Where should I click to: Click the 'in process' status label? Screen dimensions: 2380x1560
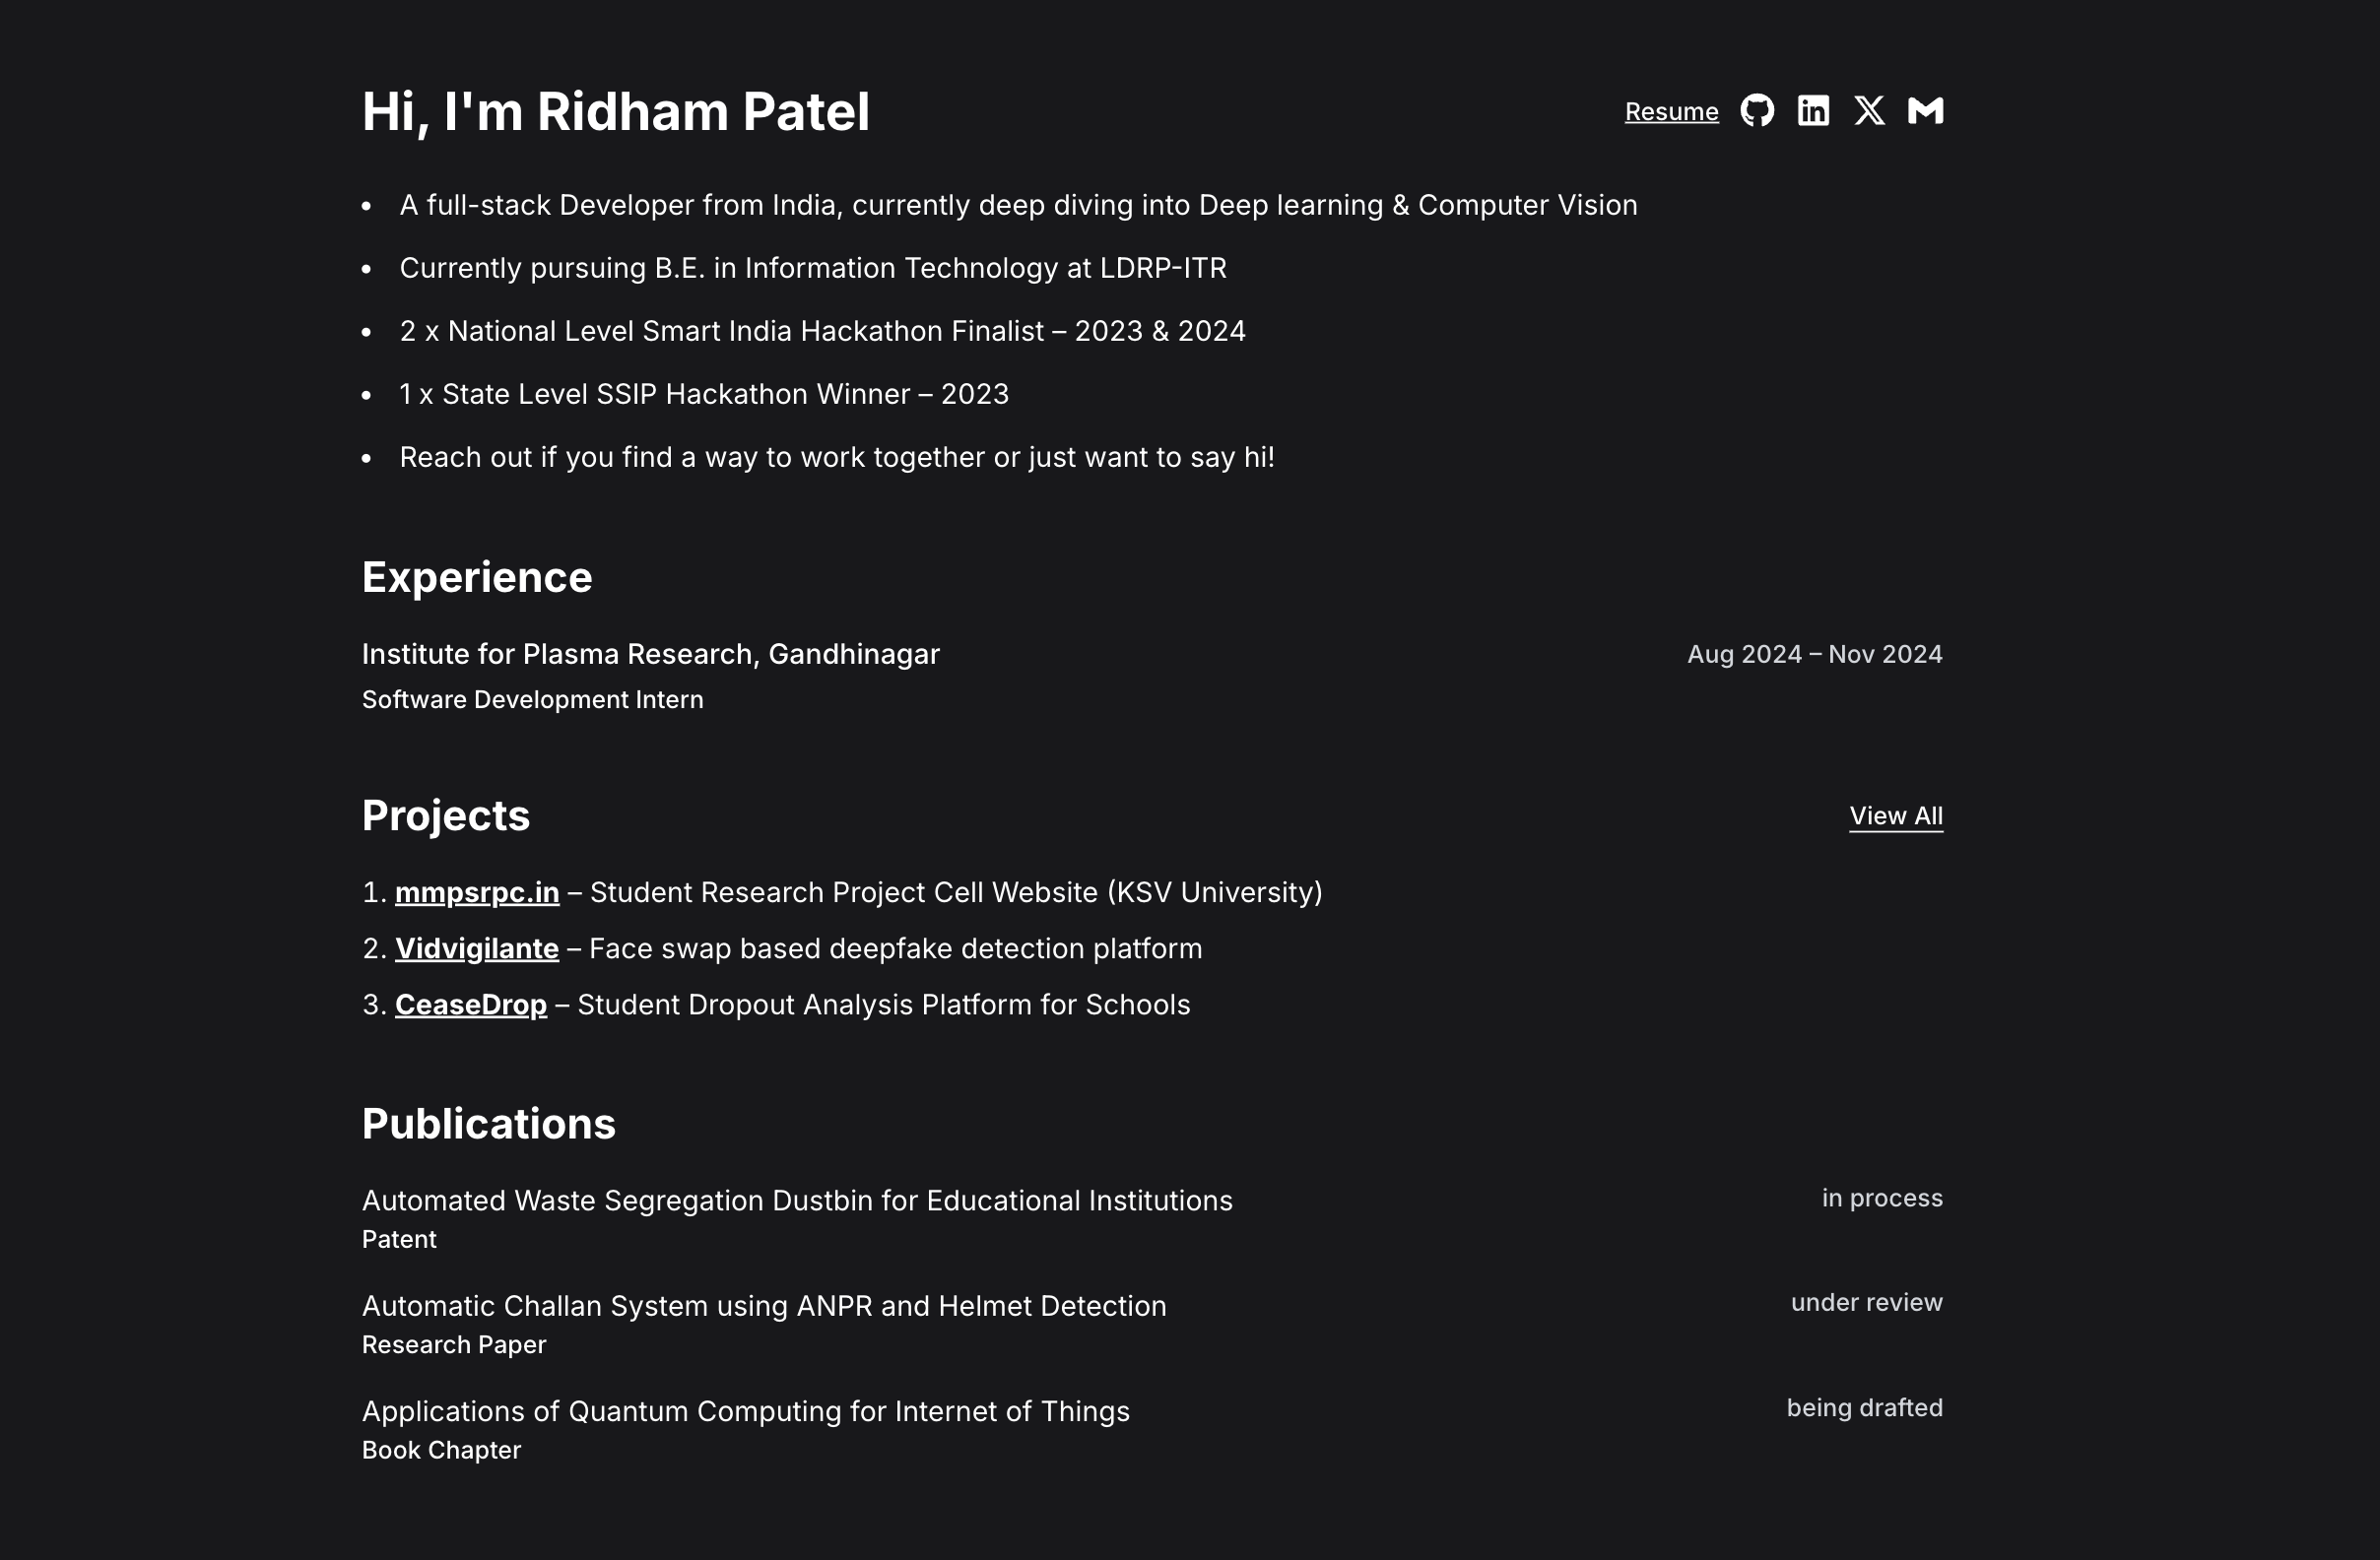[x=1883, y=1197]
